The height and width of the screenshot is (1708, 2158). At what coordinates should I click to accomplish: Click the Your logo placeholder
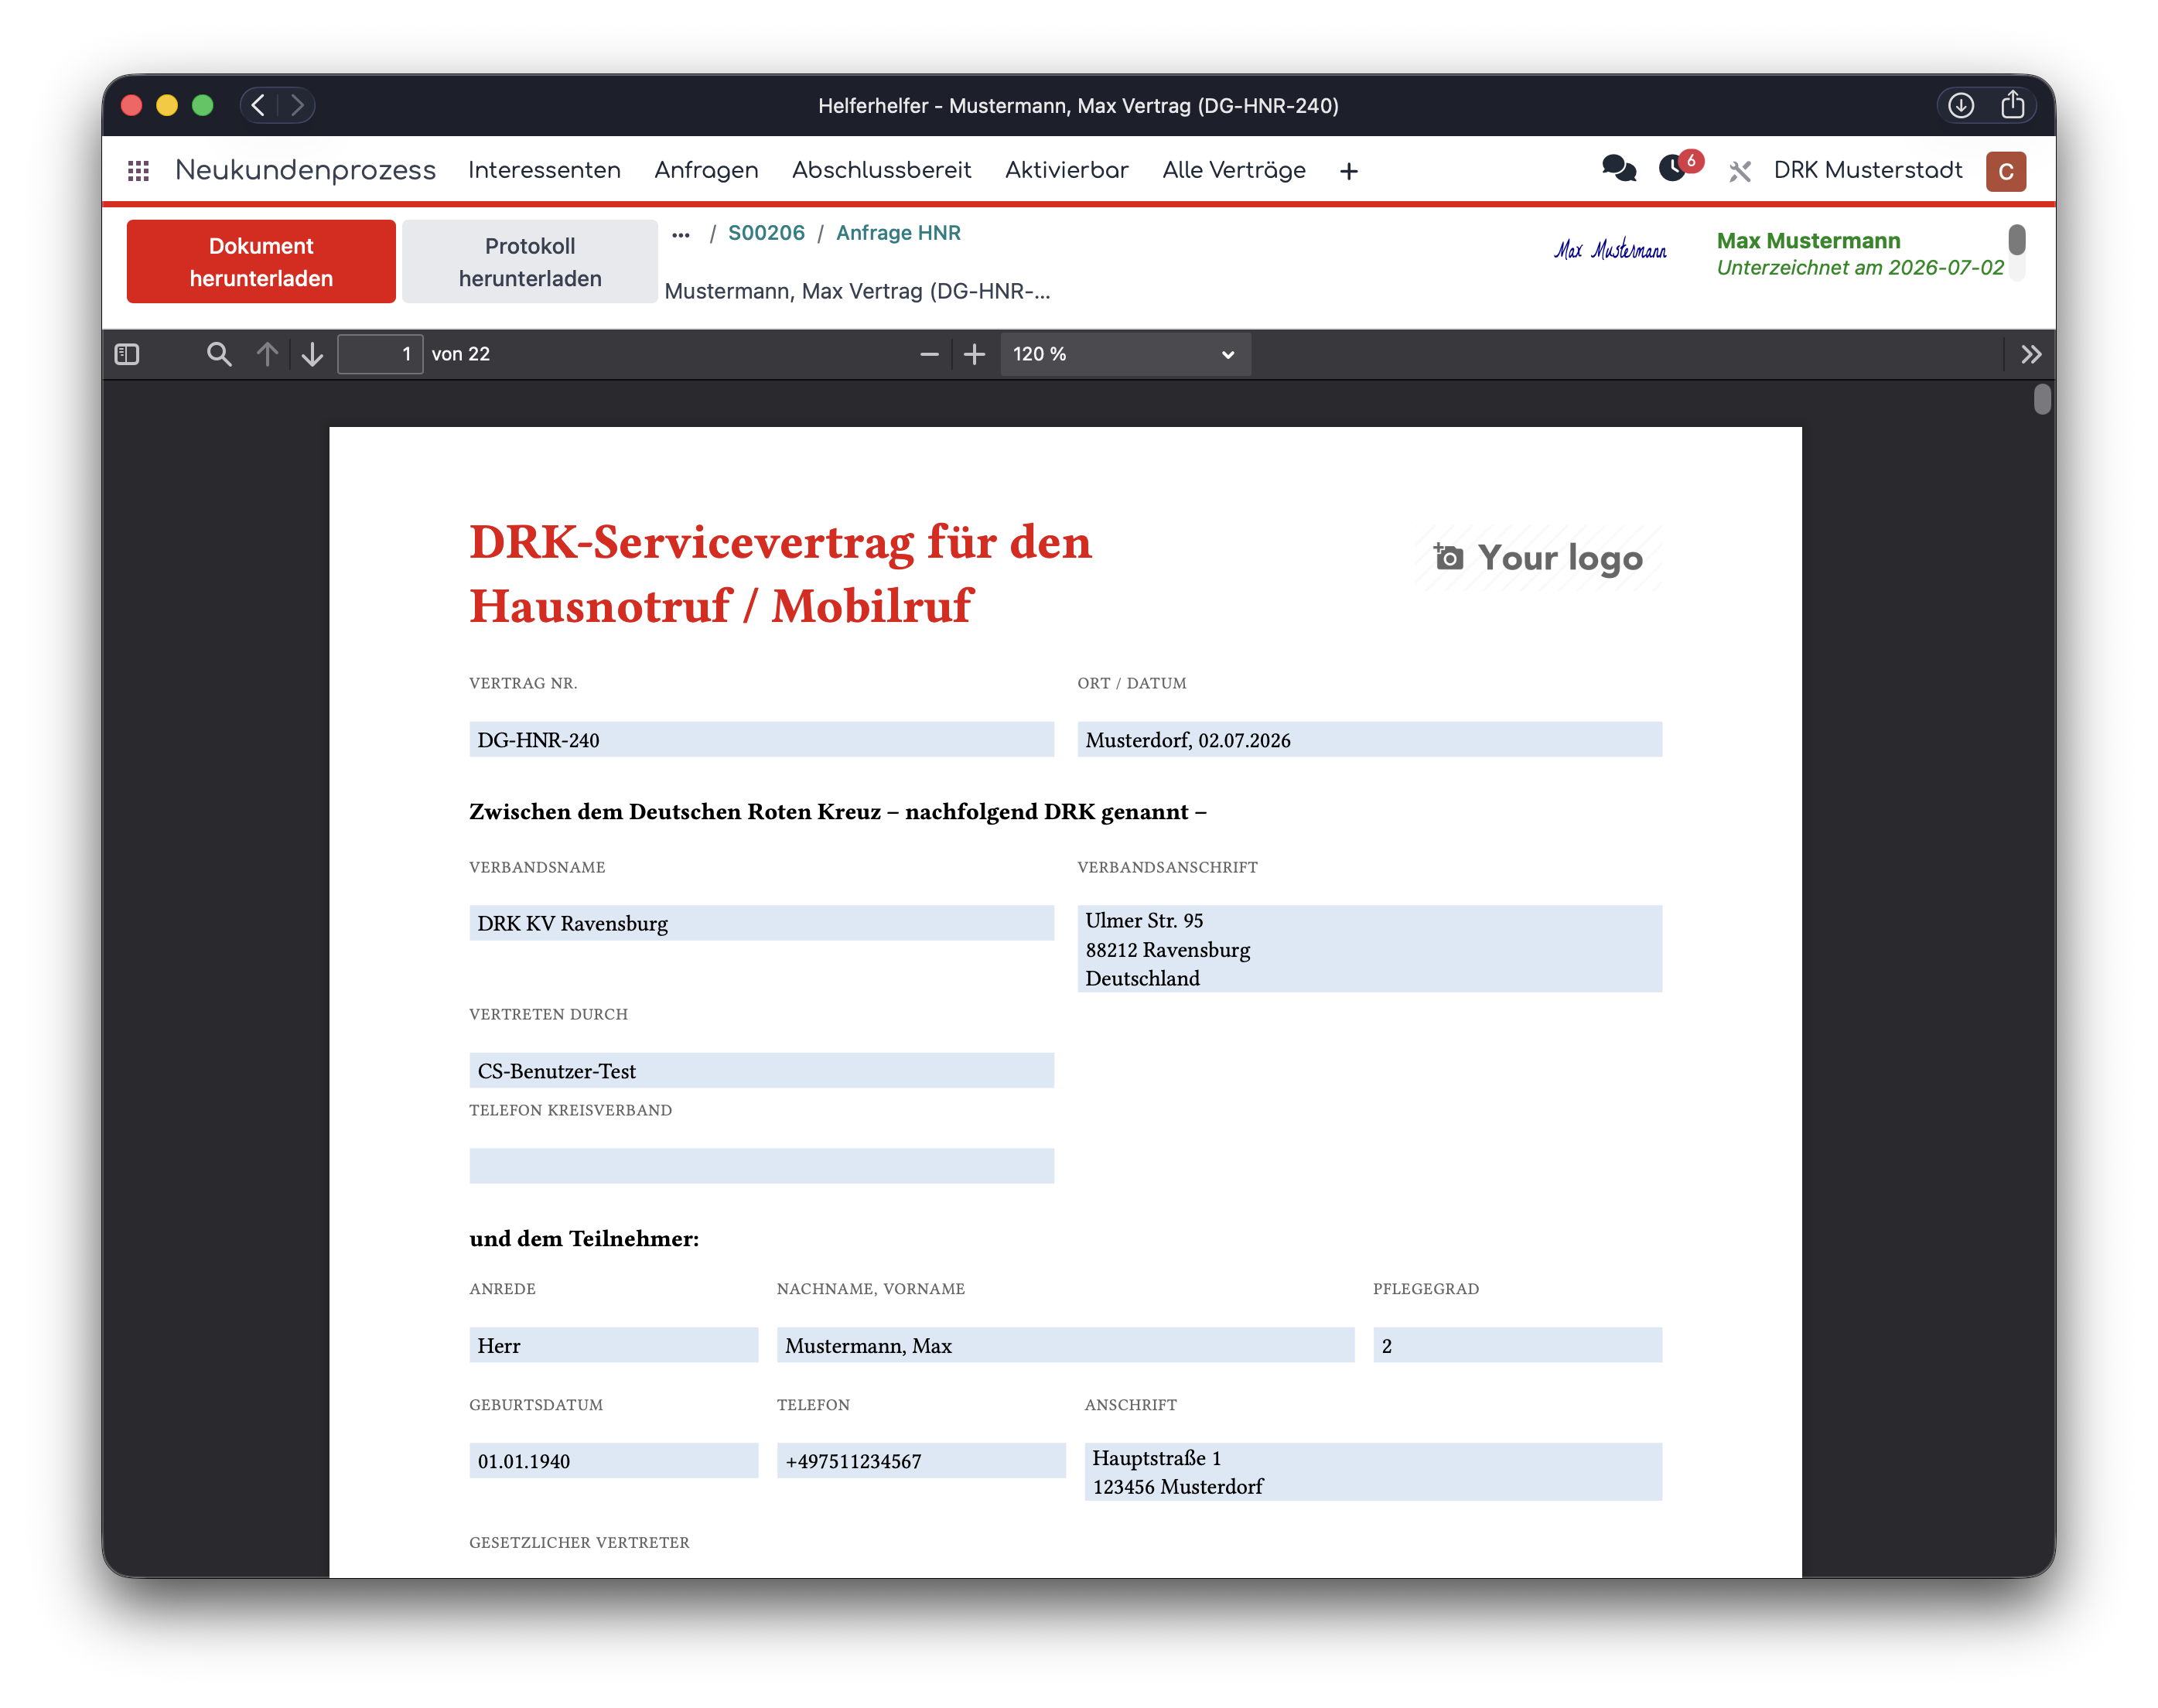point(1539,558)
